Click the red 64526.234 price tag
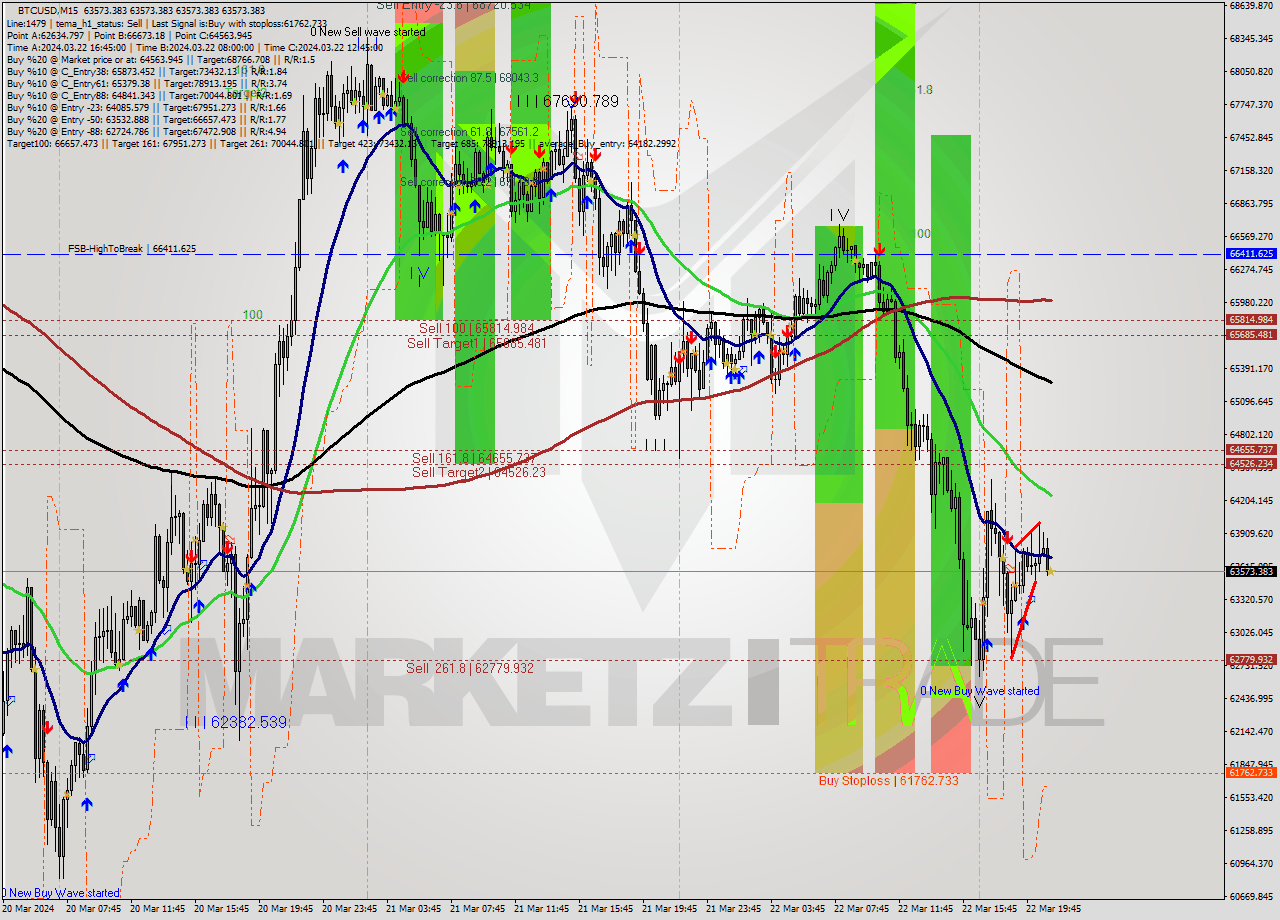The height and width of the screenshot is (920, 1280). 1251,464
